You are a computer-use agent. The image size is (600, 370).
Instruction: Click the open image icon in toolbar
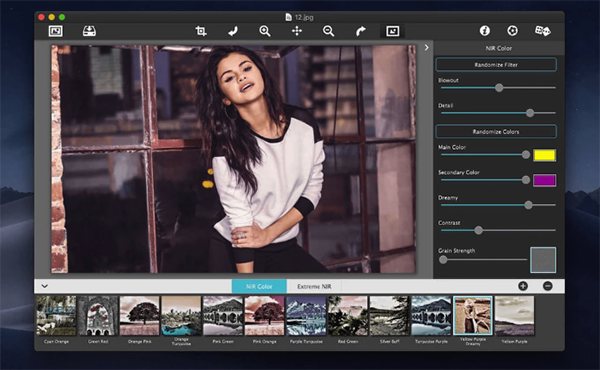pyautogui.click(x=56, y=31)
